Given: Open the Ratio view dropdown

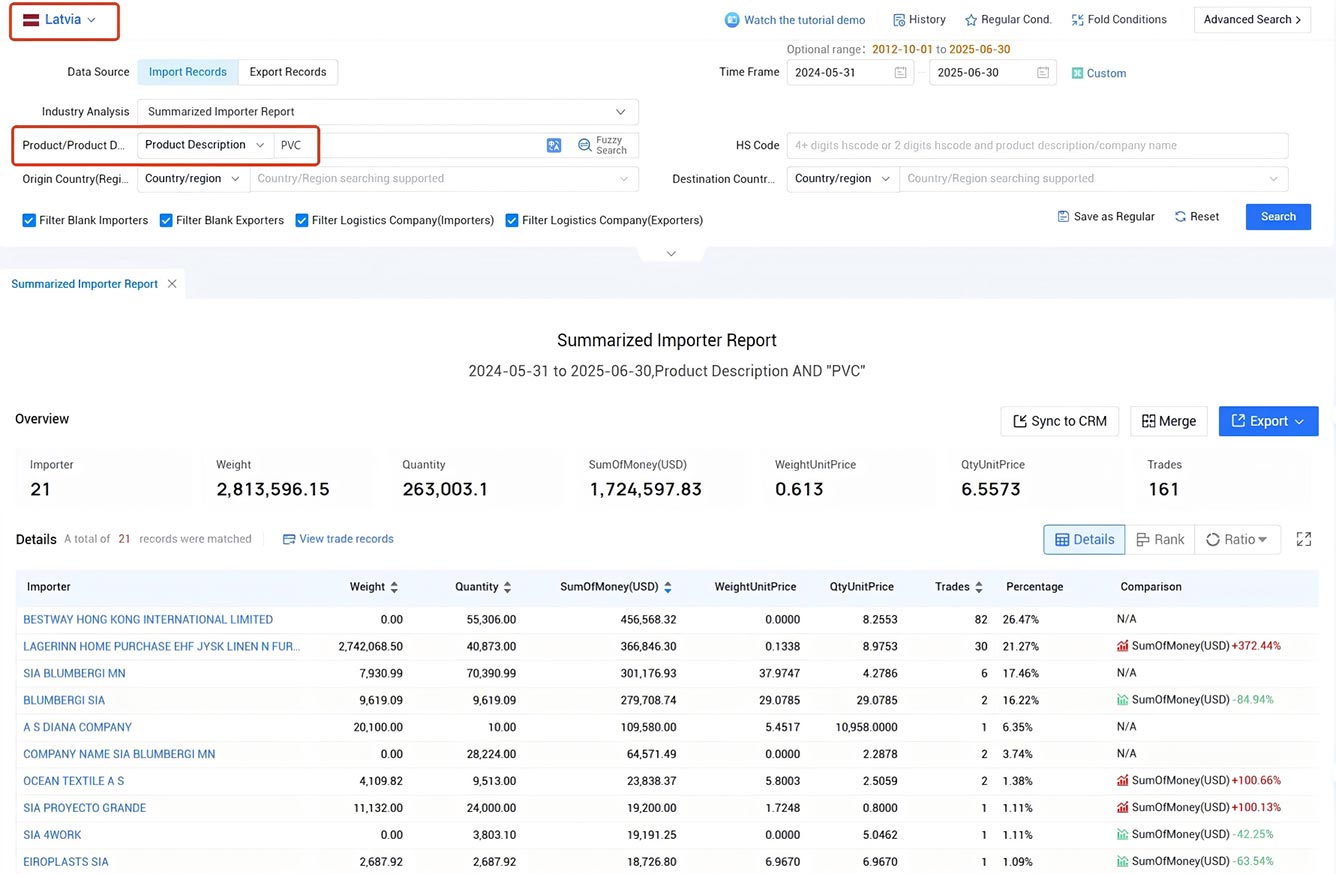Looking at the screenshot, I should (1236, 539).
